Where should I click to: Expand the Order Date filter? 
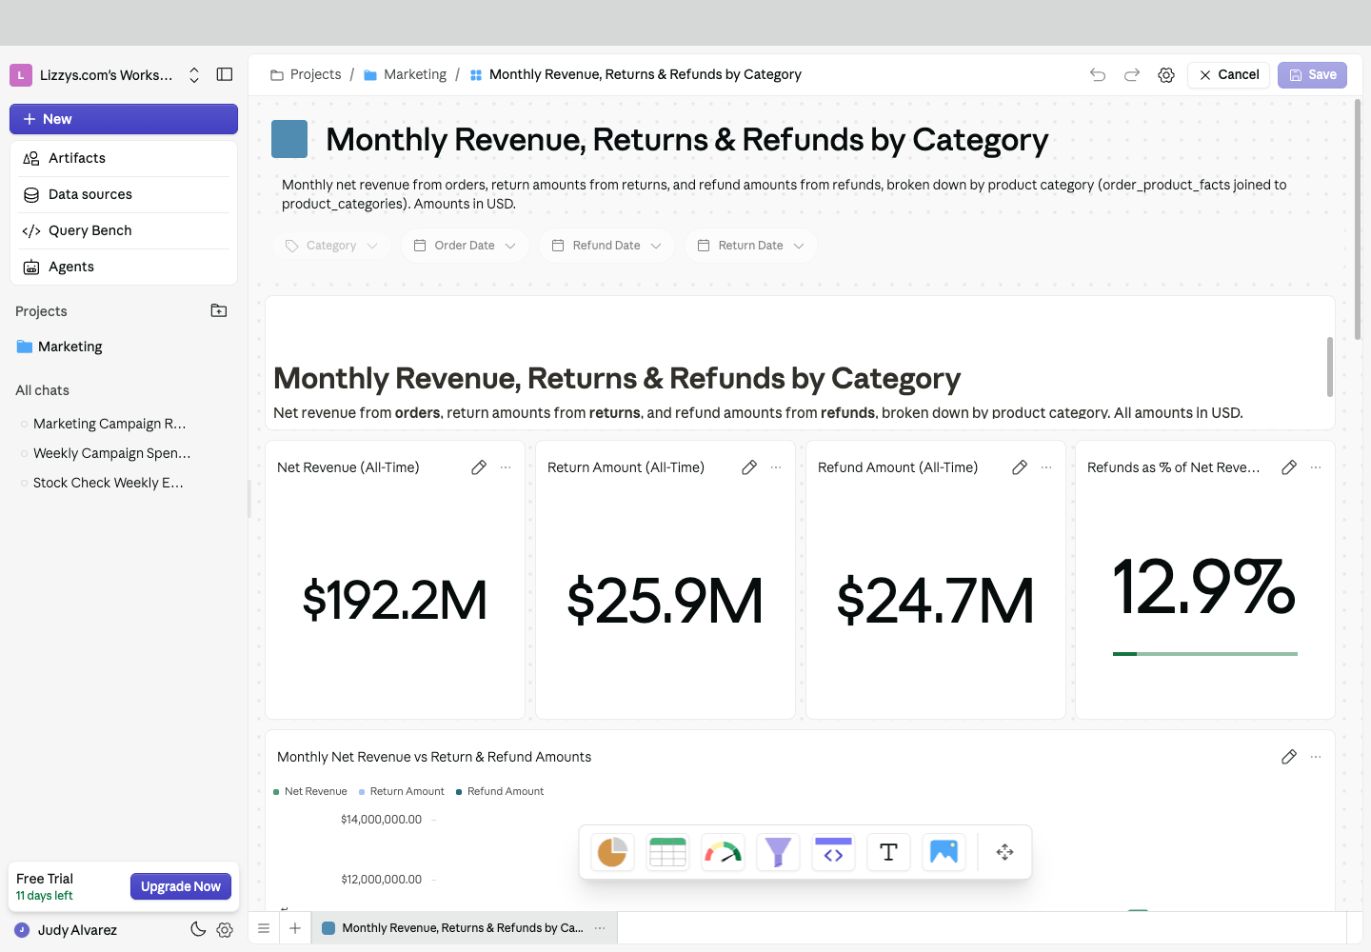465,246
